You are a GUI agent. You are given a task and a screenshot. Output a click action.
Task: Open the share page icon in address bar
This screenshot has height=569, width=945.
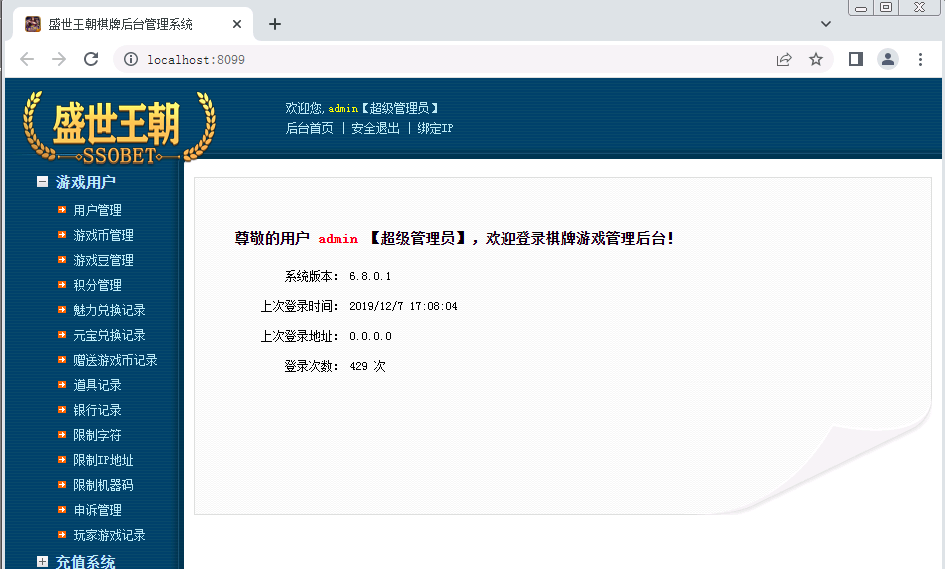pos(784,59)
